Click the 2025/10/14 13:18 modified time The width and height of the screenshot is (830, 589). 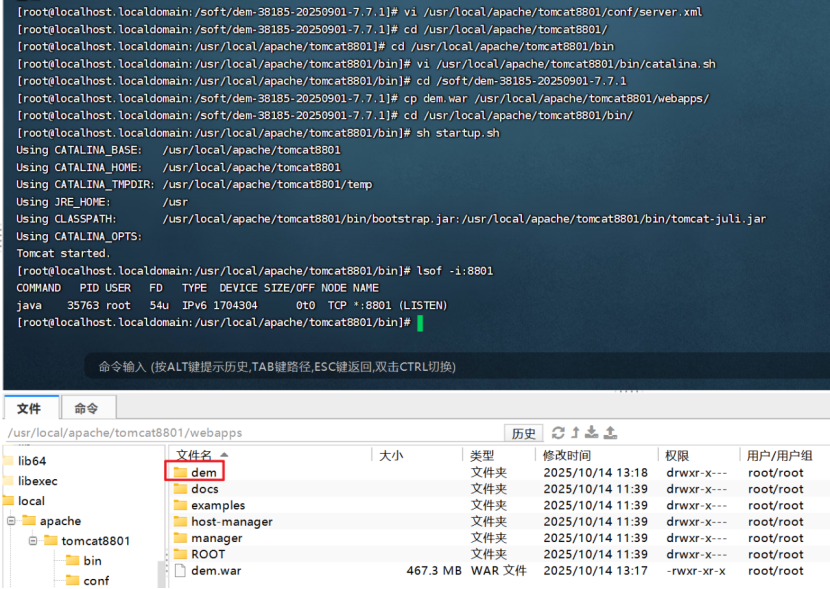596,472
